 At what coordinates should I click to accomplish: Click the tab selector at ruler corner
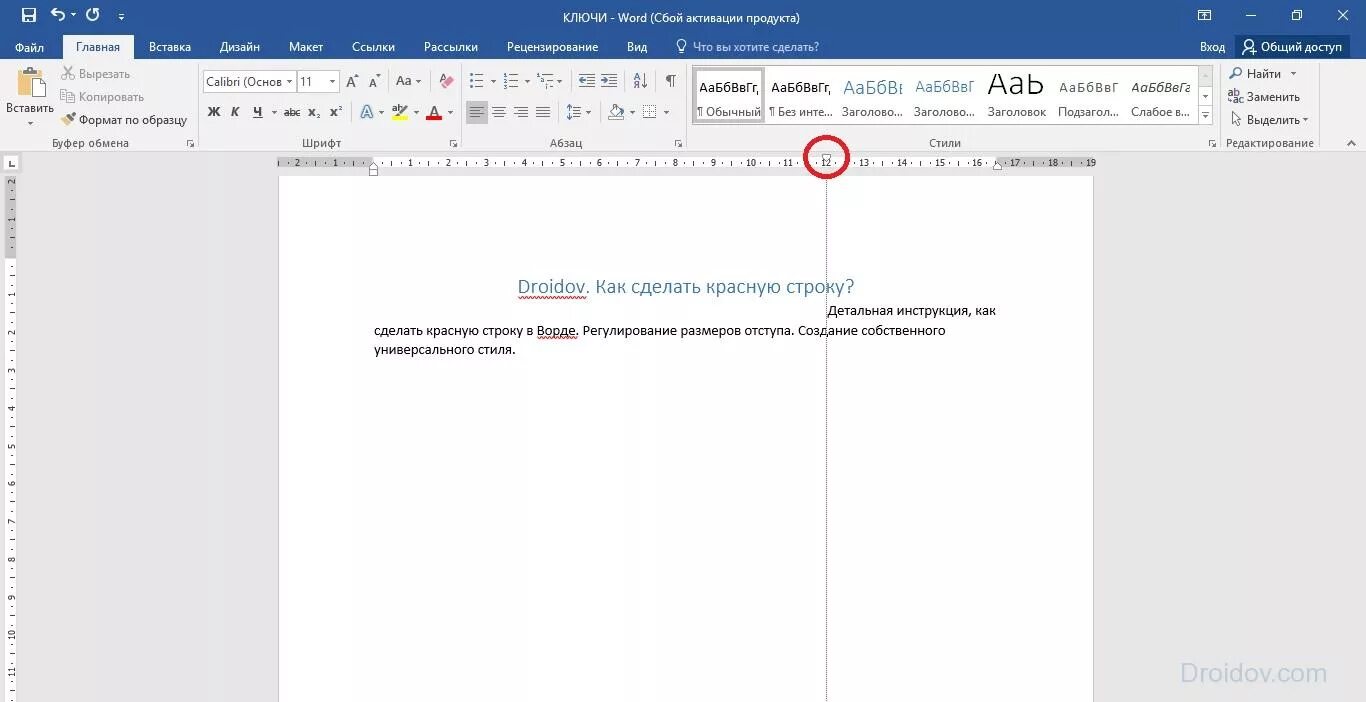10,162
